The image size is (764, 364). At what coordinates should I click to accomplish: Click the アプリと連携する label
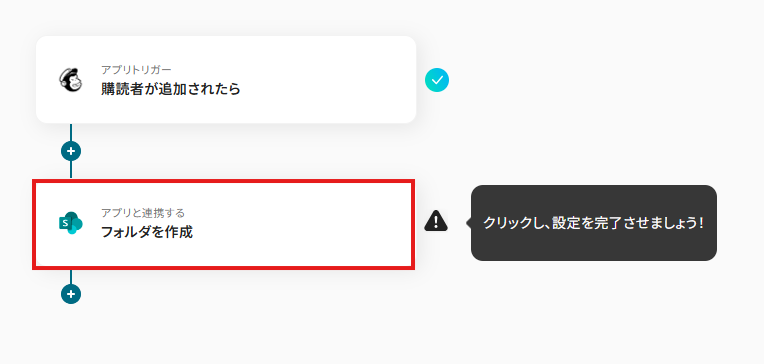(x=143, y=213)
